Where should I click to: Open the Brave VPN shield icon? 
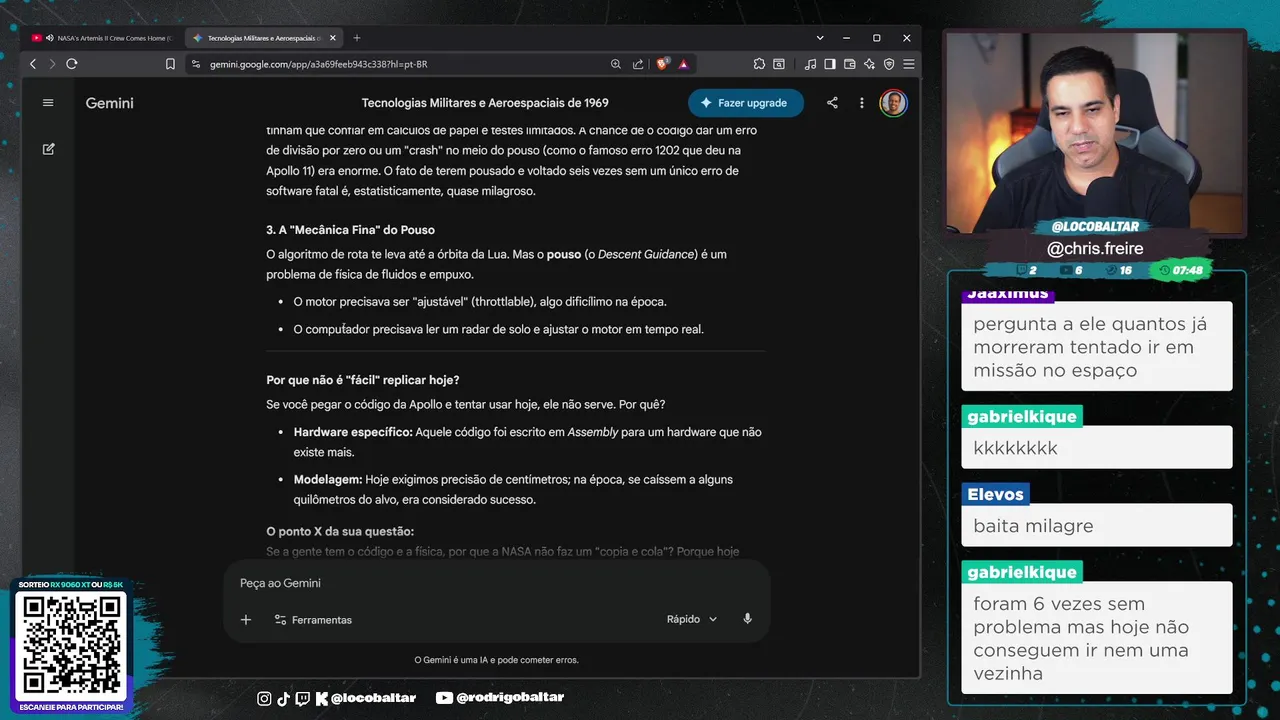point(889,64)
